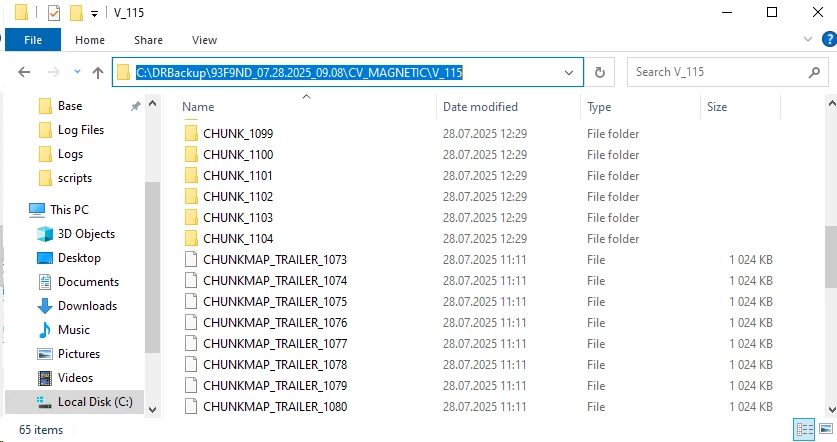Select This PC in navigation pane
This screenshot has height=442, width=837.
point(69,210)
